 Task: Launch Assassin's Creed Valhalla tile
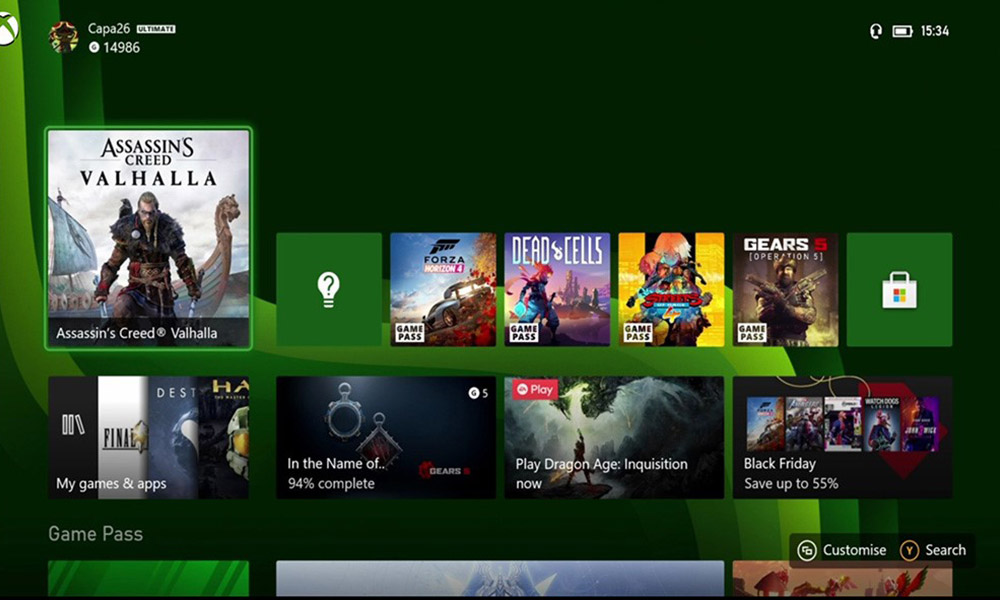click(149, 238)
